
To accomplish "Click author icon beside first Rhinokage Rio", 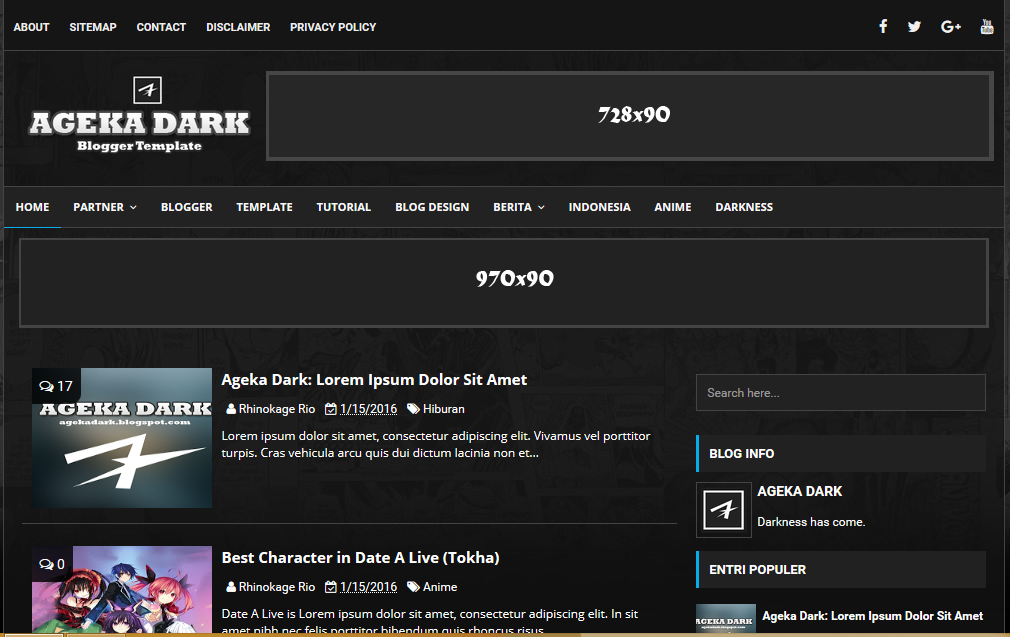I will coord(231,409).
